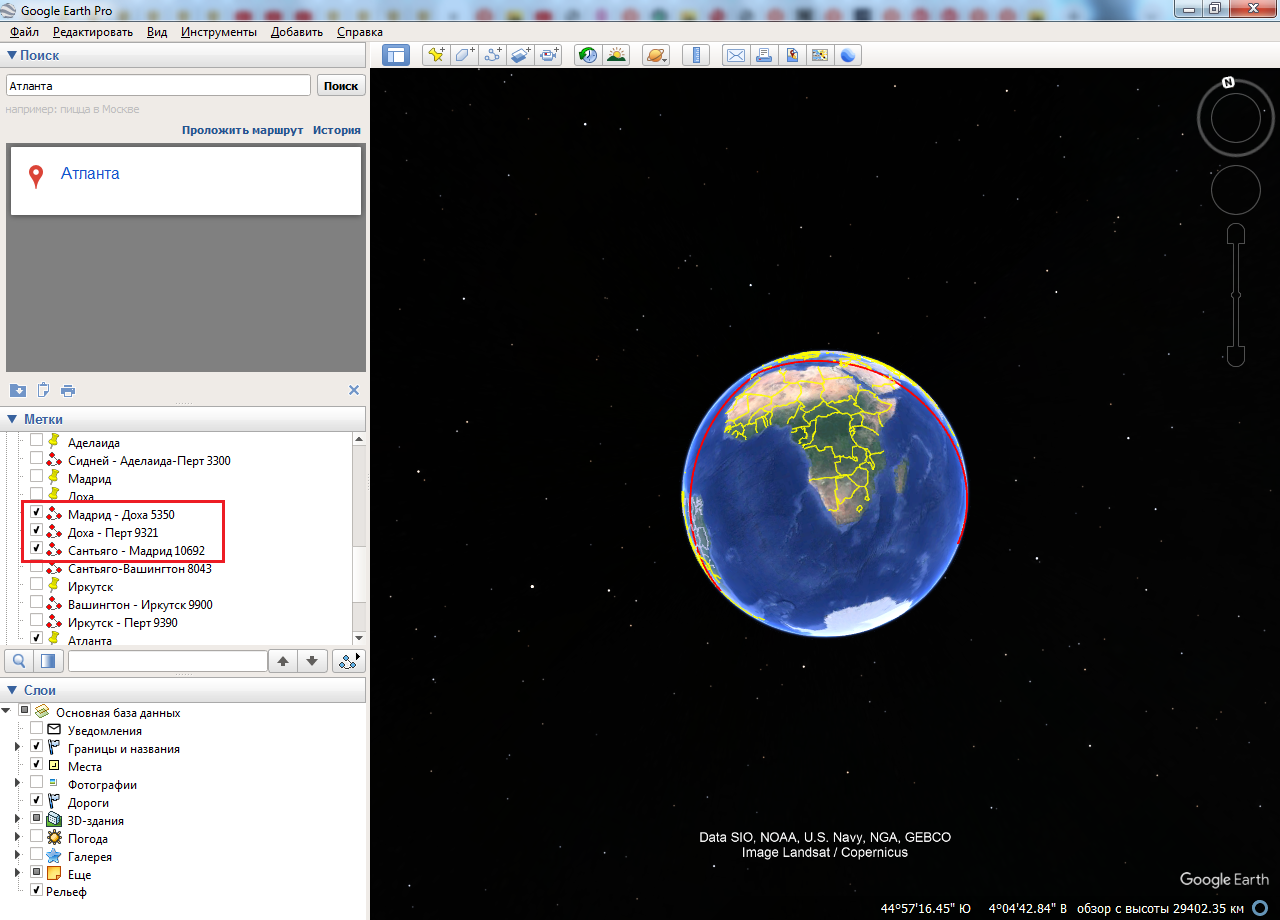Open the ruler measurement tool
Viewport: 1280px width, 920px height.
pyautogui.click(x=699, y=55)
